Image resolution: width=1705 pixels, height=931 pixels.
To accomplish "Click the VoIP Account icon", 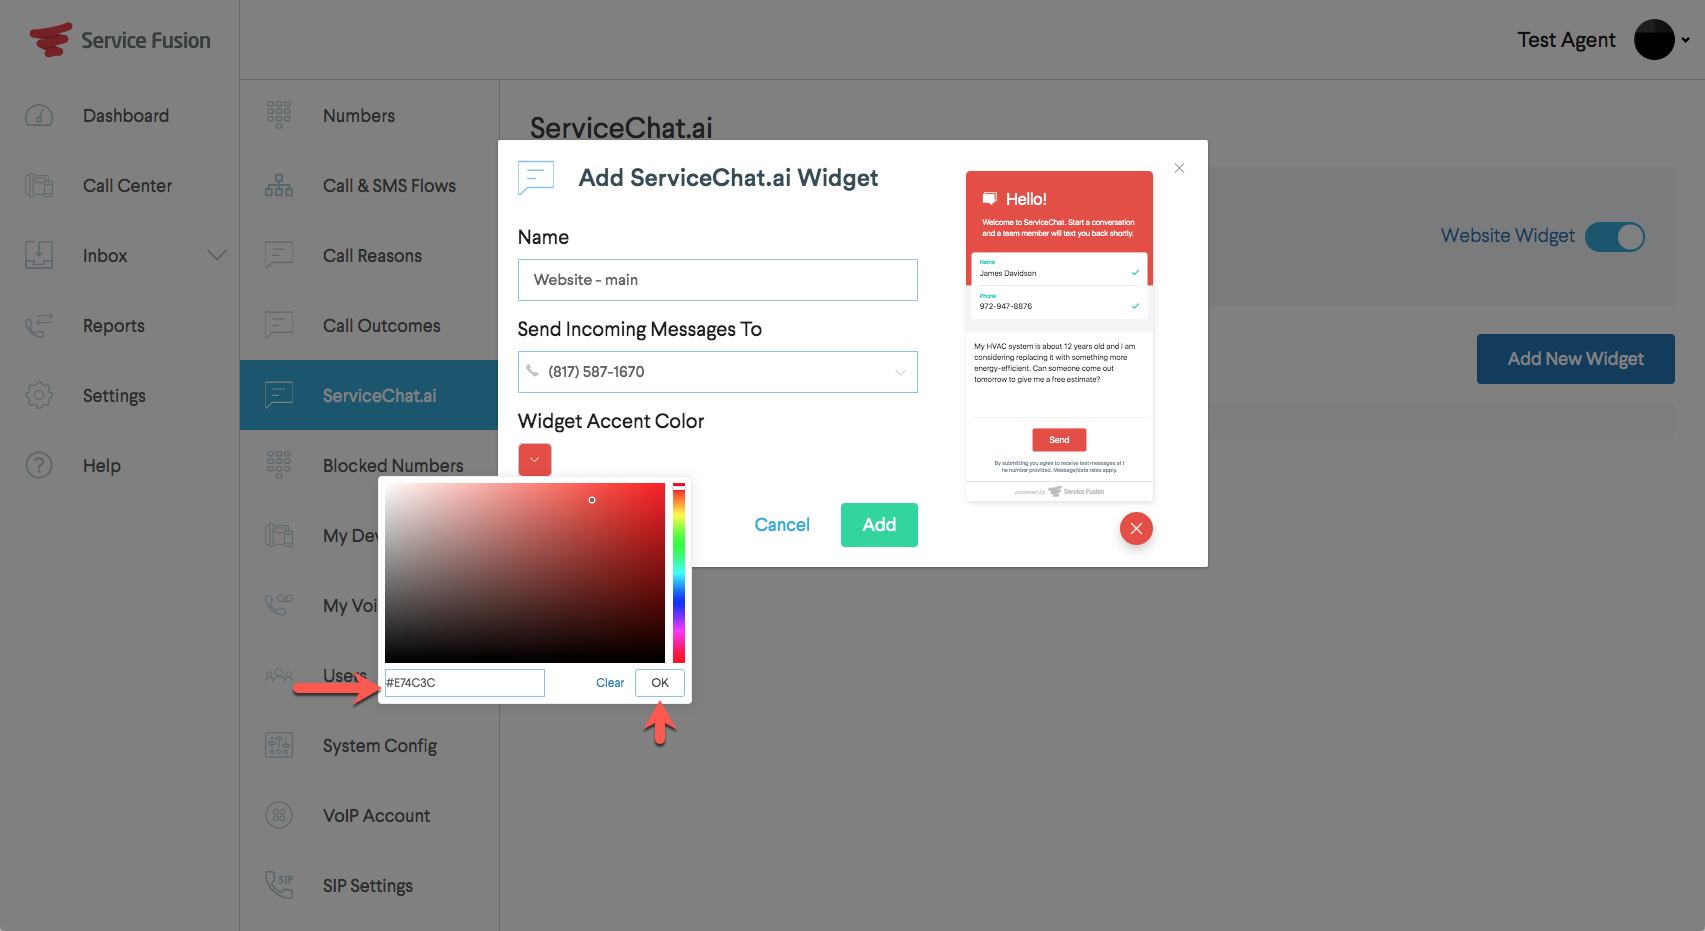I will point(279,816).
